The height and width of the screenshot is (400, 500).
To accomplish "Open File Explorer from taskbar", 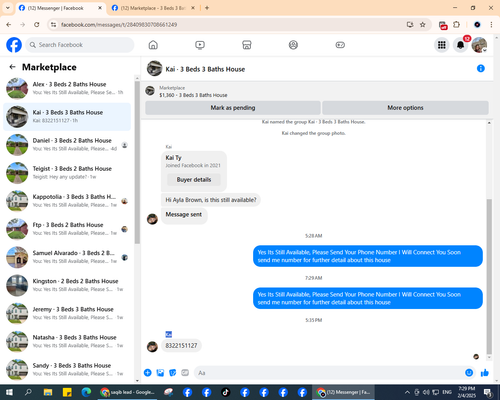I will pos(48,392).
